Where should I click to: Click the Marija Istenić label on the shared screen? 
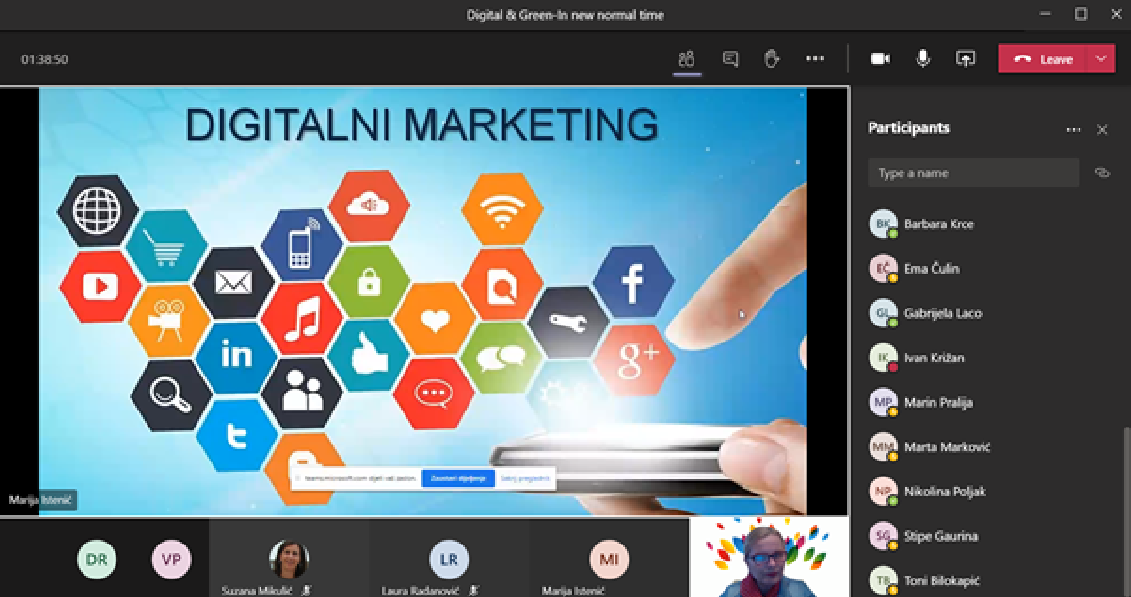pyautogui.click(x=40, y=500)
